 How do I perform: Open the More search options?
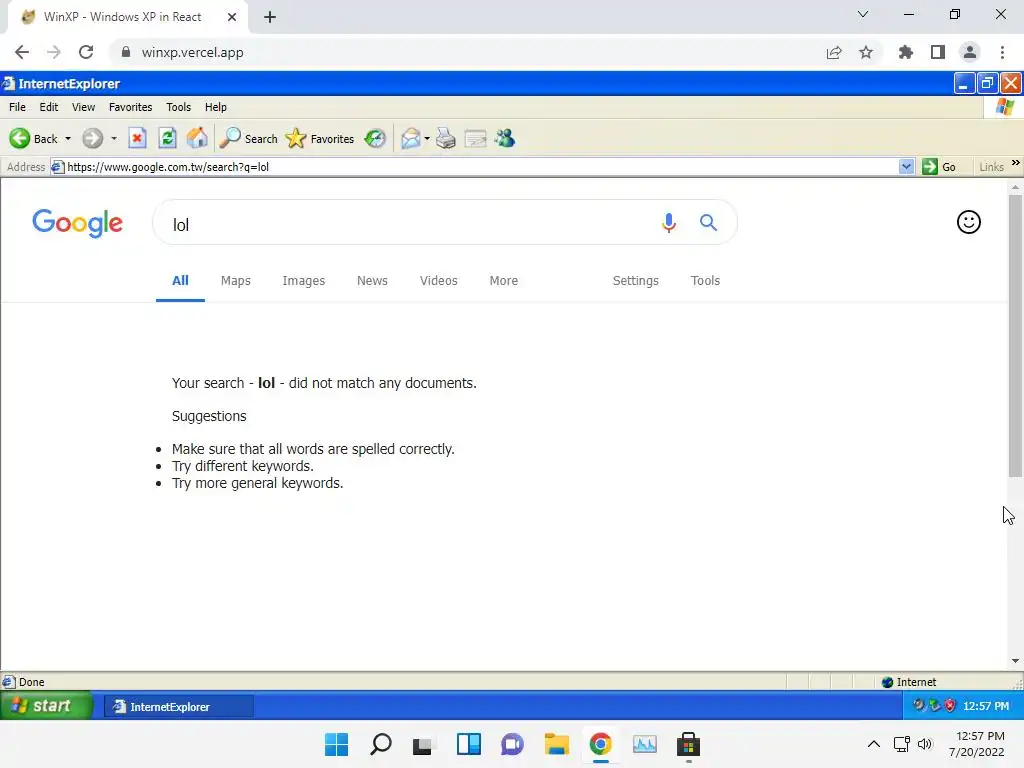[504, 281]
